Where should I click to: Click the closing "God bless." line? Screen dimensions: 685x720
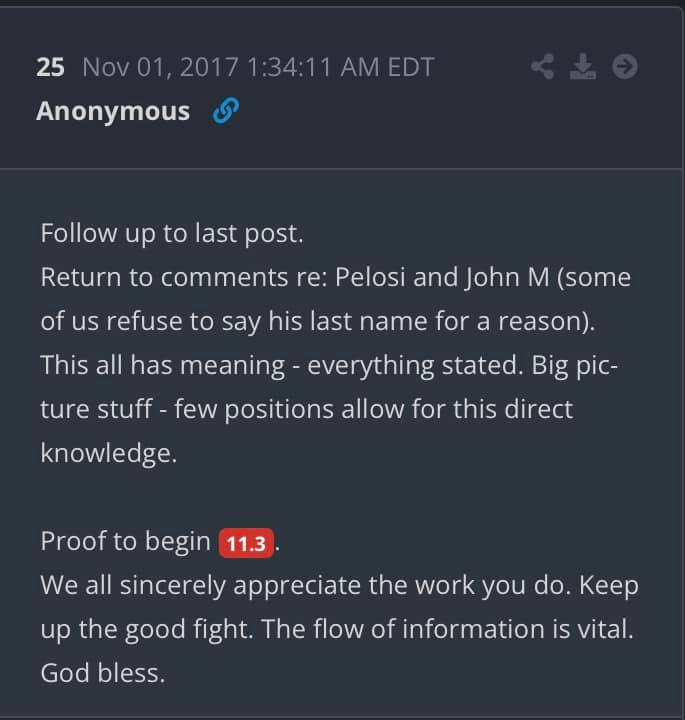point(102,673)
